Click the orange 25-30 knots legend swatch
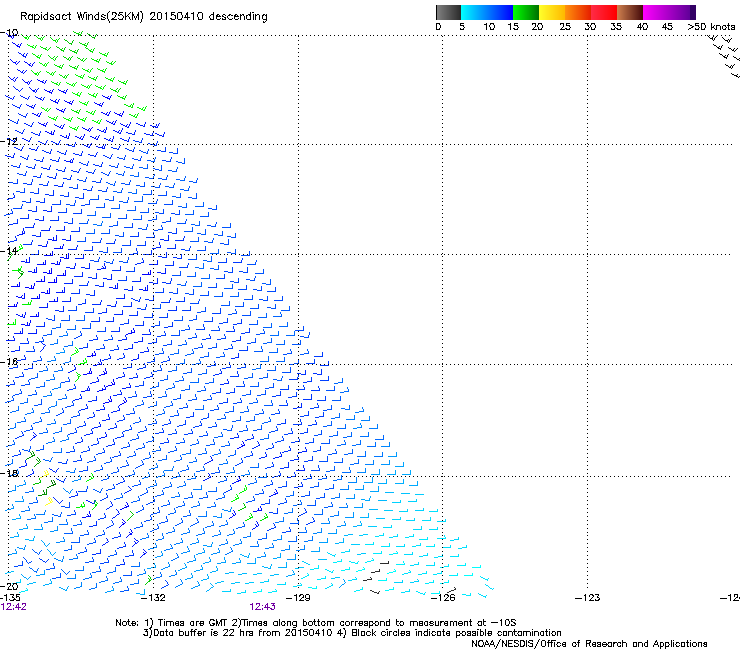This screenshot has height=650, width=740. pyautogui.click(x=578, y=12)
